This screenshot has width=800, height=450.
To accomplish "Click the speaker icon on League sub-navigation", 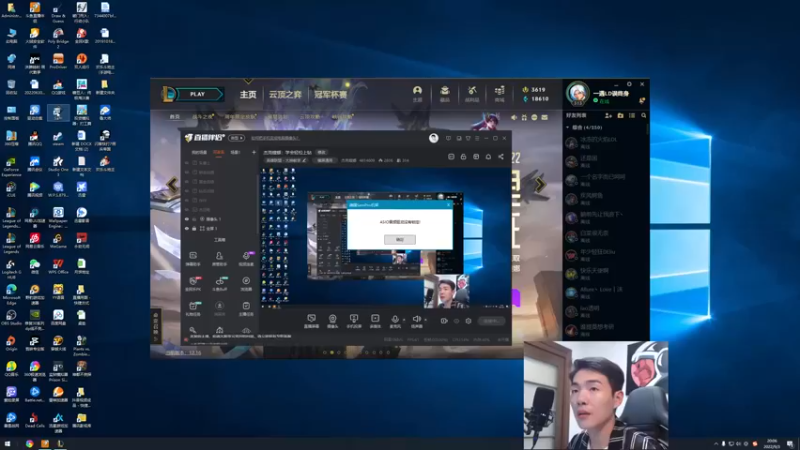I will pos(514,117).
